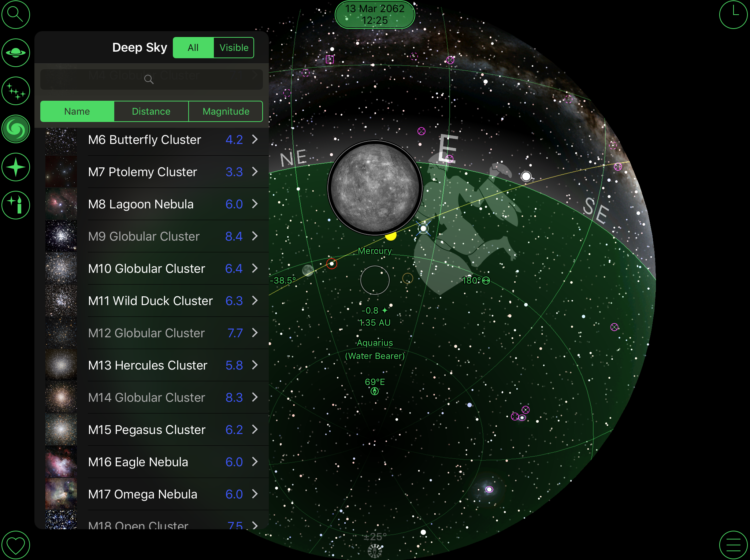Expand M8 Lagoon Nebula chevron

click(255, 204)
